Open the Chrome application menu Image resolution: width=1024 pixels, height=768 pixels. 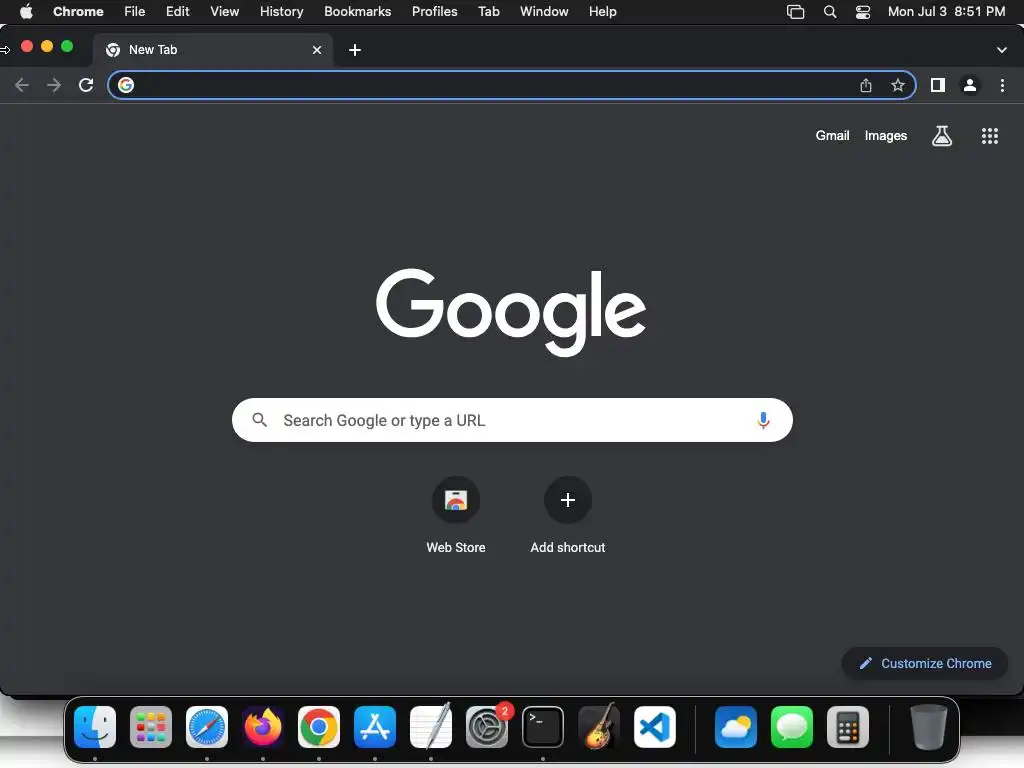[x=78, y=11]
